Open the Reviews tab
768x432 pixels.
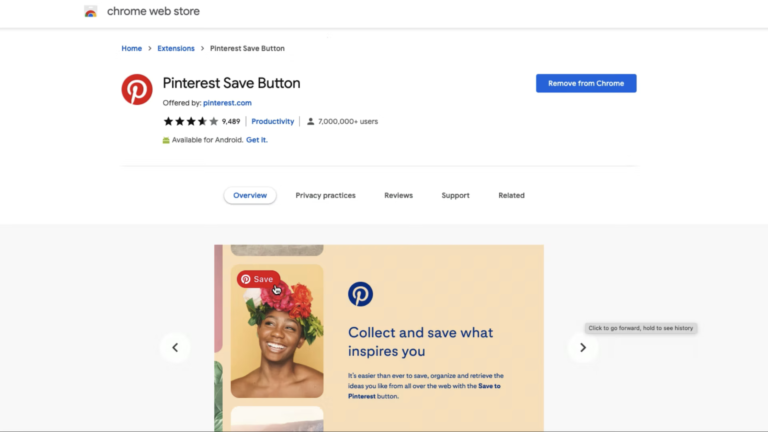point(398,195)
